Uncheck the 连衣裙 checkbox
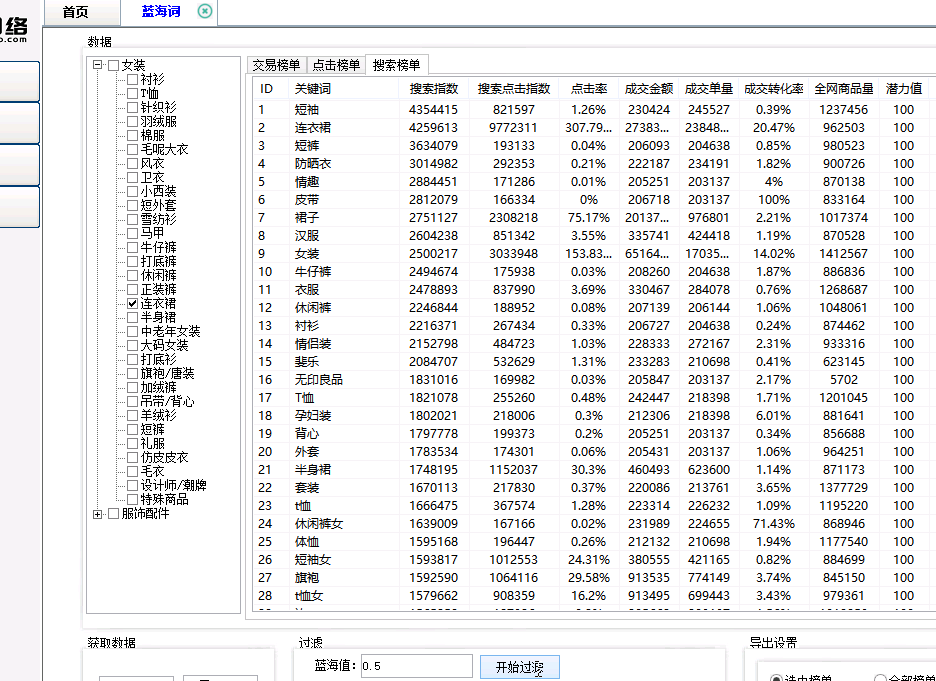The height and width of the screenshot is (681, 936). click(133, 303)
